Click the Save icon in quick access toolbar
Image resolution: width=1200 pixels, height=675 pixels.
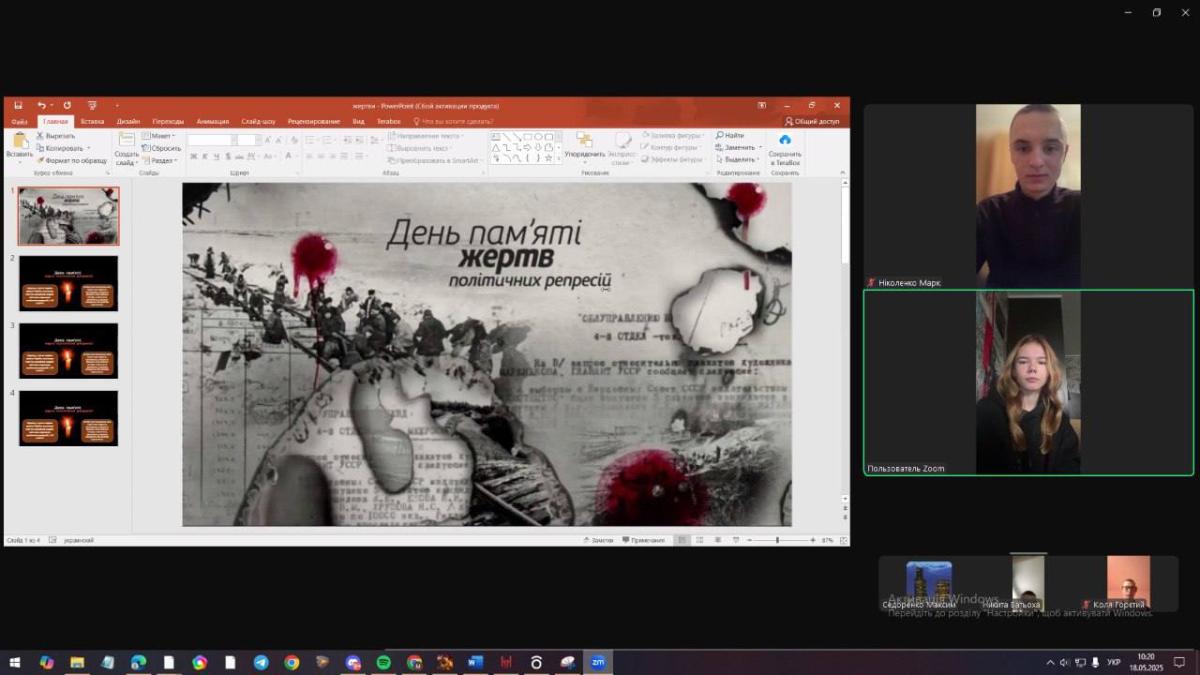pos(18,105)
